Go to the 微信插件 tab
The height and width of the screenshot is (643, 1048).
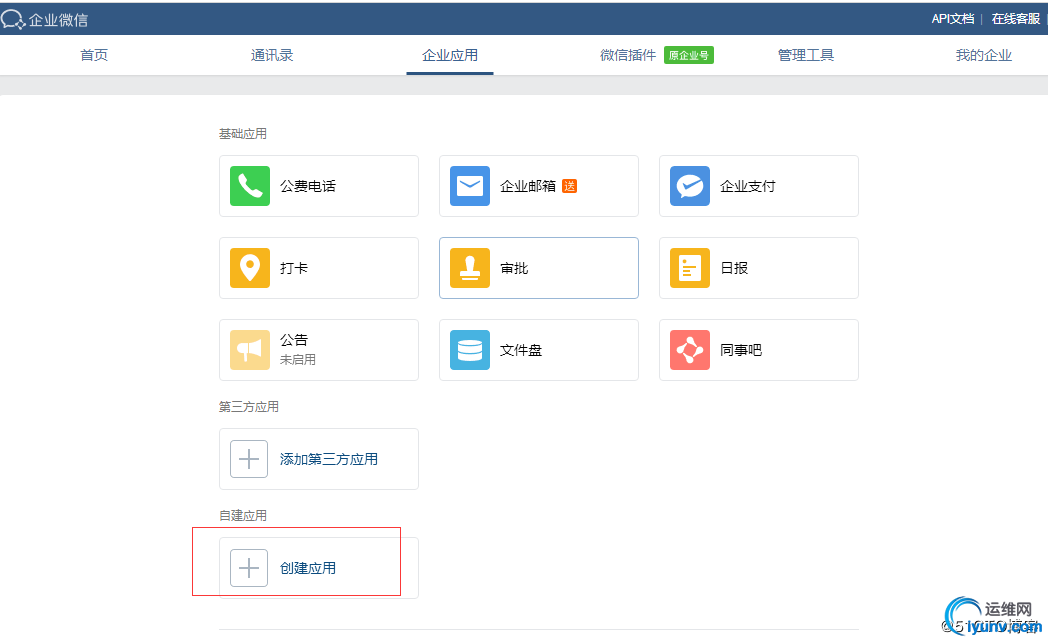pos(628,55)
